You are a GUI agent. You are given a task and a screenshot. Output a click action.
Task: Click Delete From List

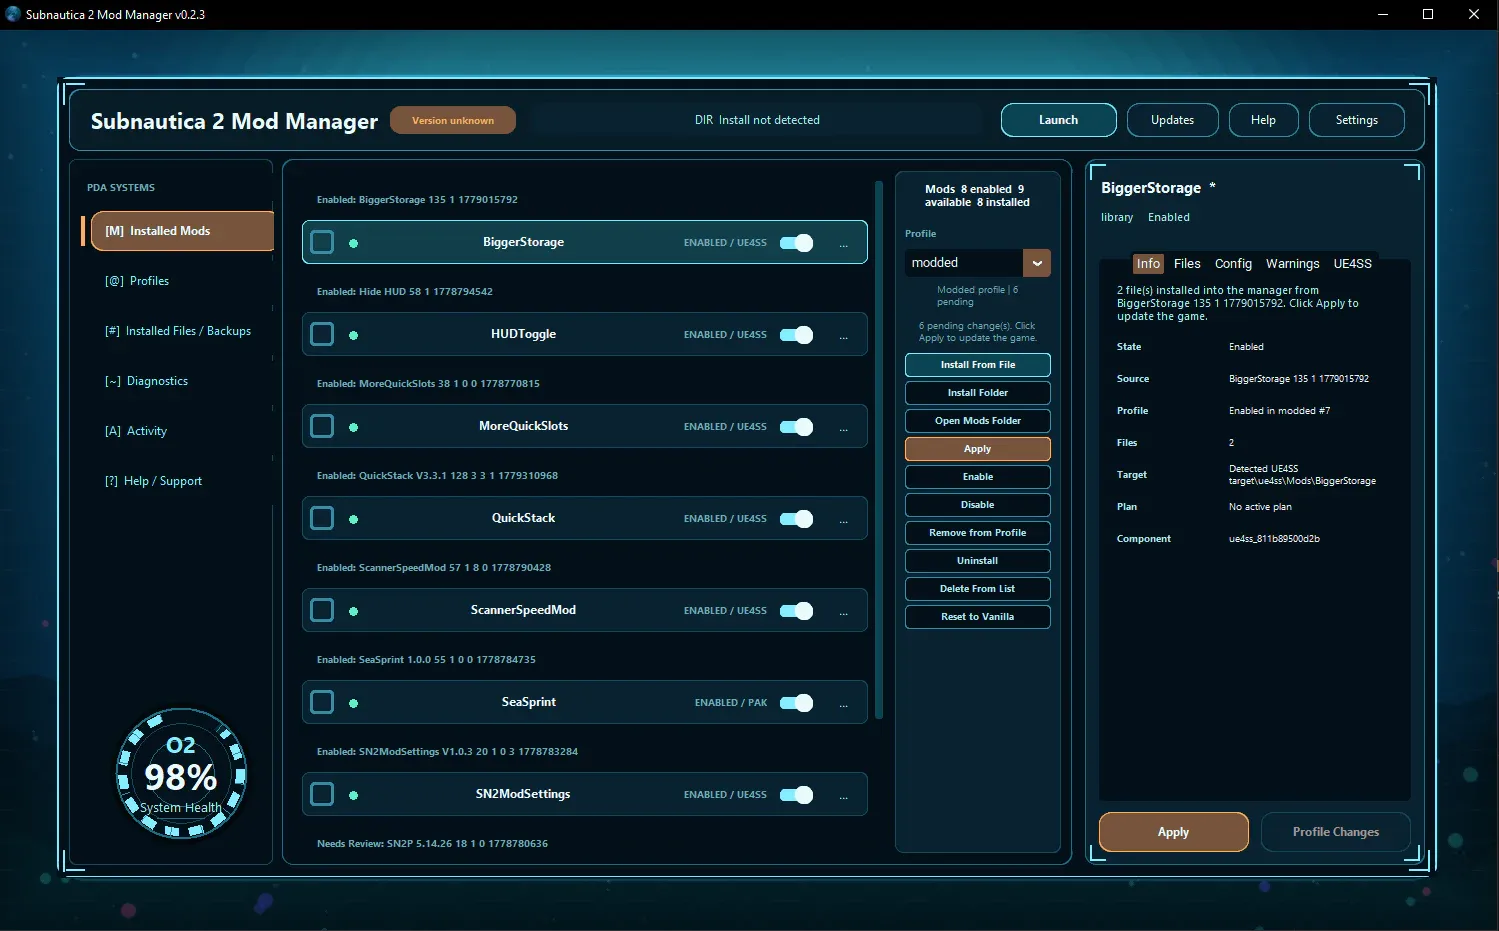pyautogui.click(x=978, y=589)
